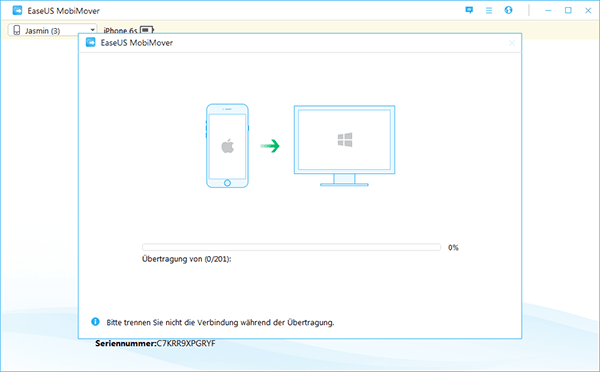
Task: Close the transfer dialog with its X
Action: tap(512, 43)
